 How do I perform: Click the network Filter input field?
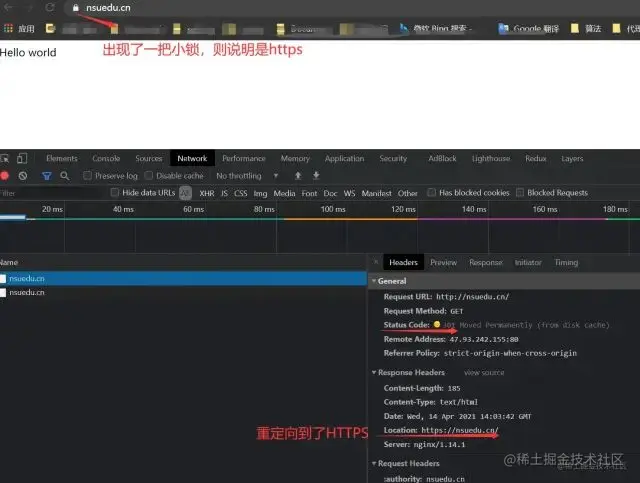tap(53, 193)
